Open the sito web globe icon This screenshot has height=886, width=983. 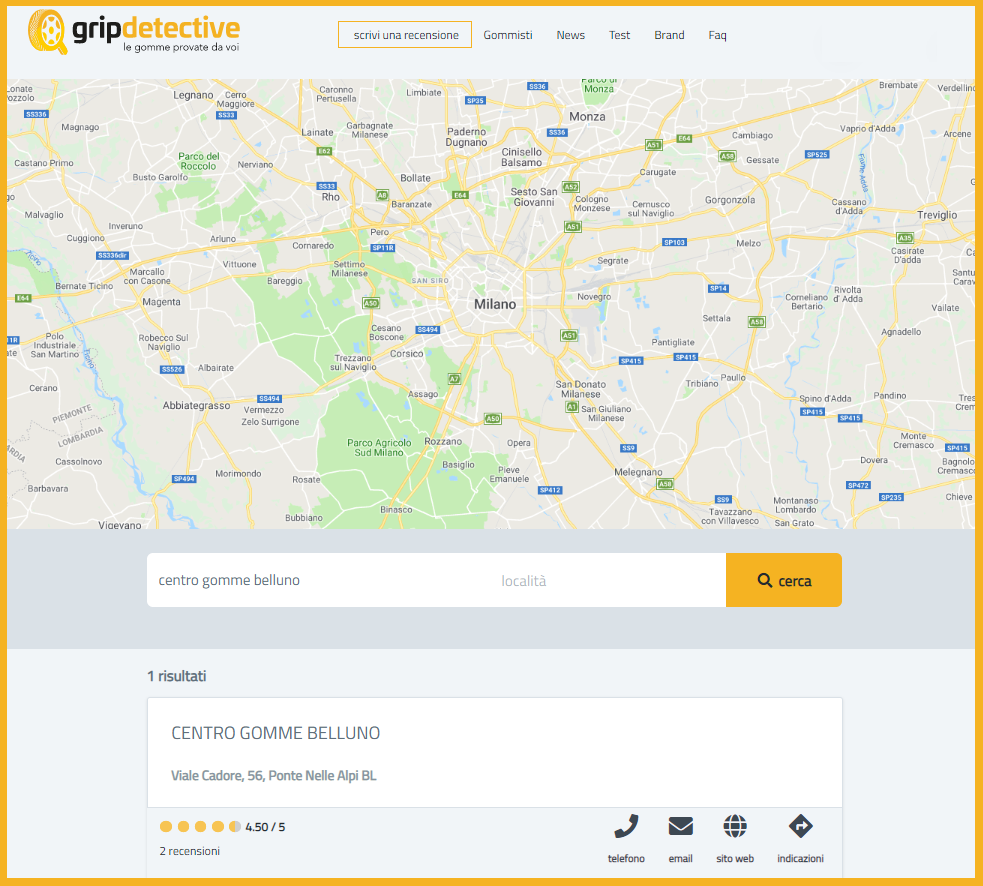click(735, 827)
